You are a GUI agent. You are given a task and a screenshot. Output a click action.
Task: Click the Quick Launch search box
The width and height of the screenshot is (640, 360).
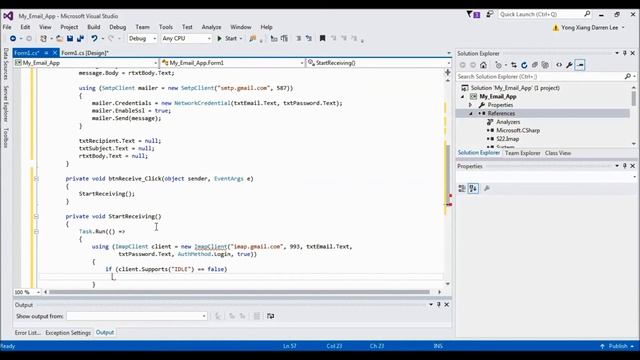click(544, 14)
